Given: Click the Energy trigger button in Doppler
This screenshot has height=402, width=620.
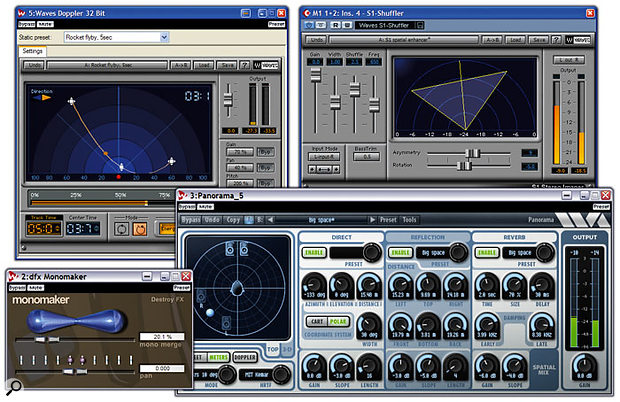Looking at the screenshot, I should tap(167, 228).
